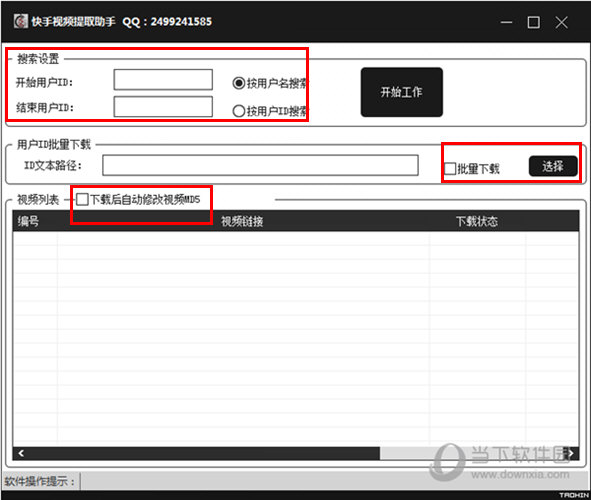Click the app logo icon in title bar
This screenshot has height=500, width=591.
click(x=21, y=21)
